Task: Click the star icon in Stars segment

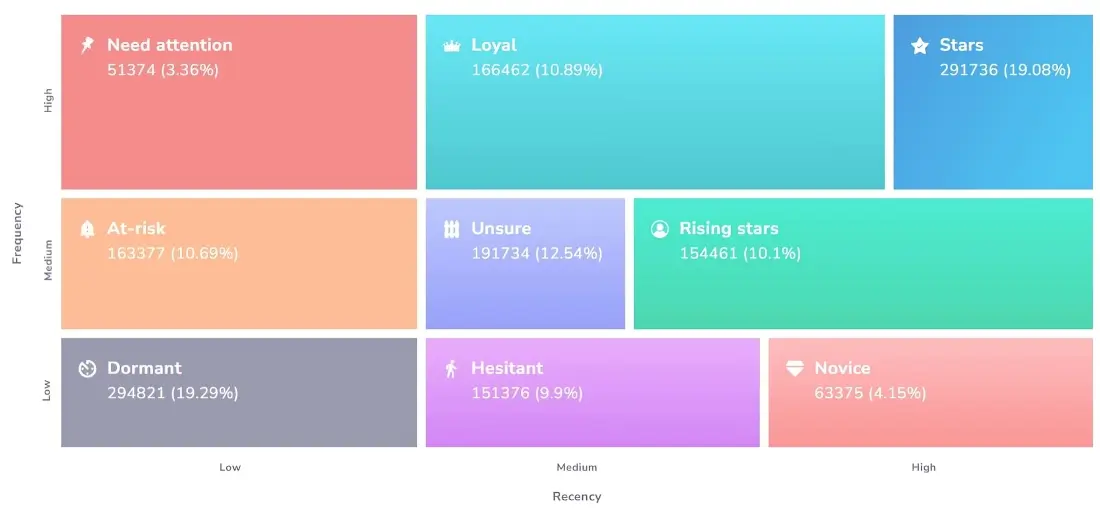Action: coord(920,46)
